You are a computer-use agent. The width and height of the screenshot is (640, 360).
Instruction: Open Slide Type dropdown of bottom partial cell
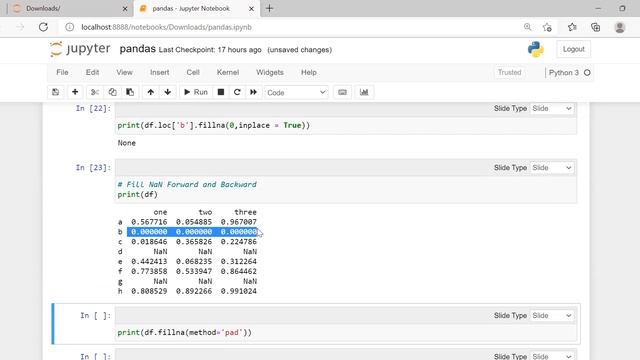(551, 356)
